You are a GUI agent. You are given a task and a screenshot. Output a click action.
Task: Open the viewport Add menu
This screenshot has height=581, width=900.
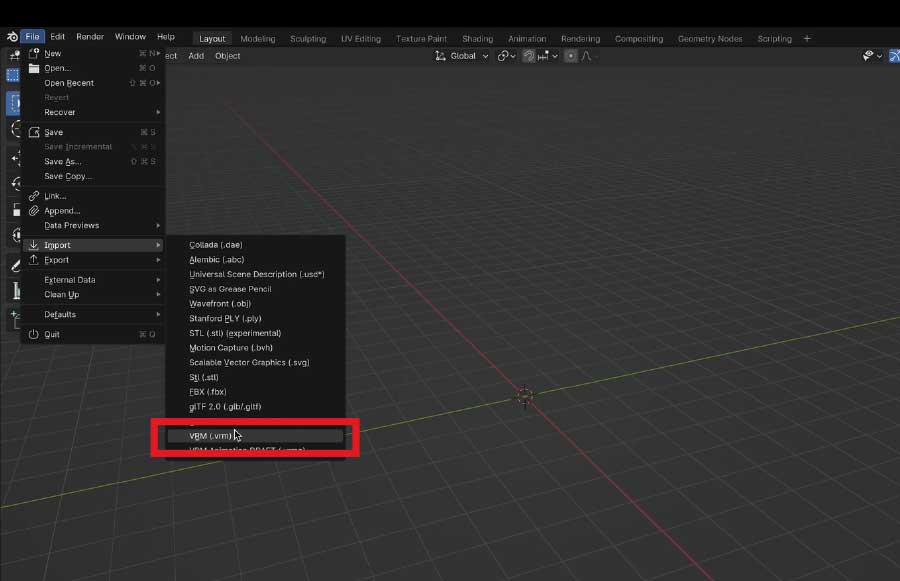click(196, 56)
